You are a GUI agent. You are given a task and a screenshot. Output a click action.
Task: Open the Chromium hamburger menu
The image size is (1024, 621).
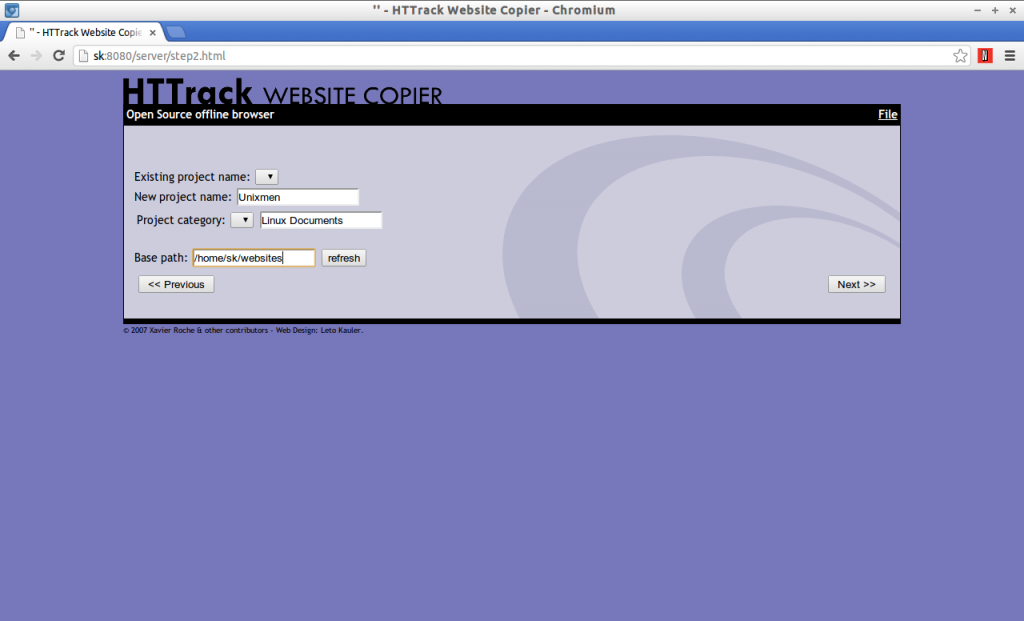click(x=1010, y=56)
